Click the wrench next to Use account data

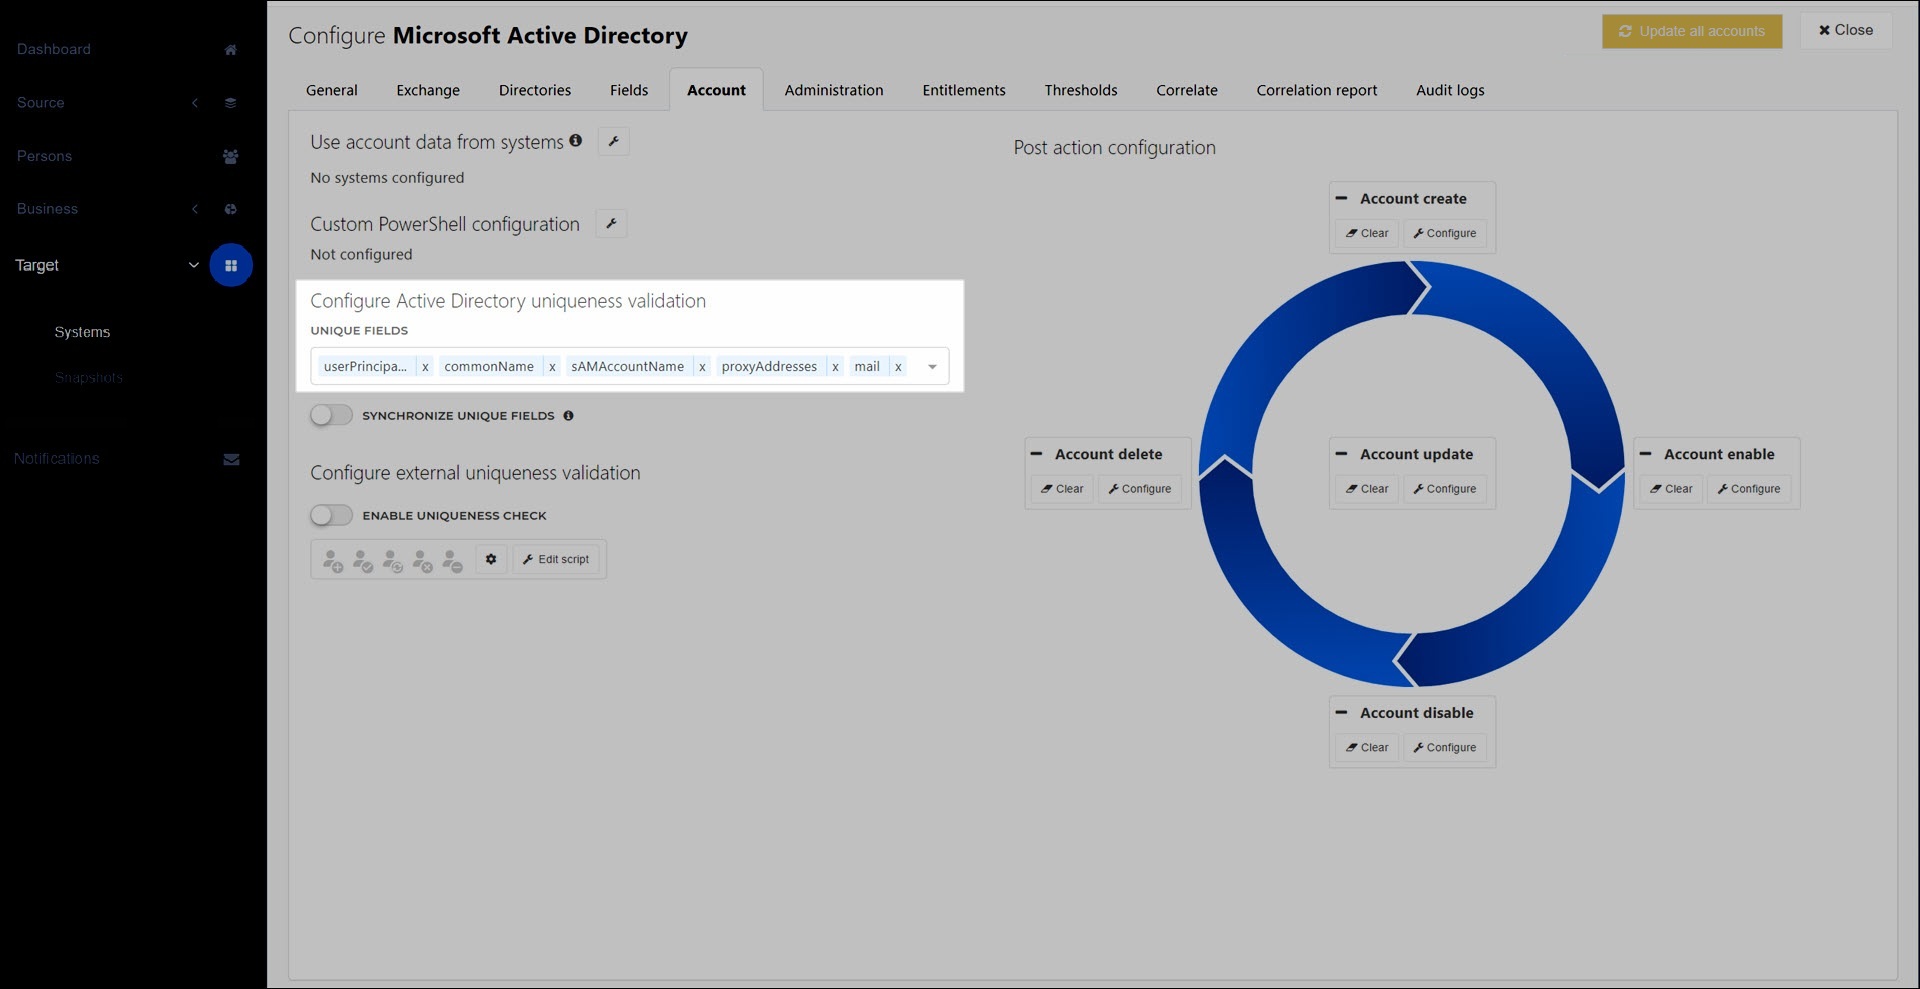click(x=614, y=142)
